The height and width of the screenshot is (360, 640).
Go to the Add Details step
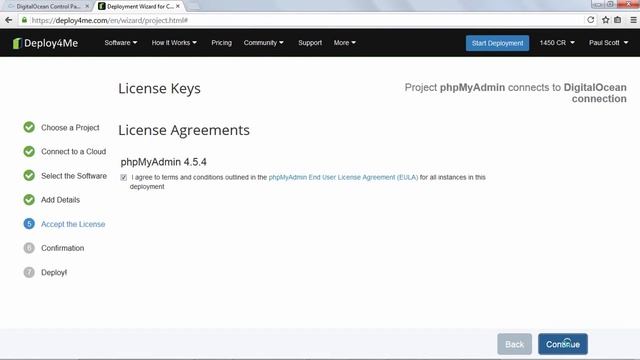coord(60,200)
